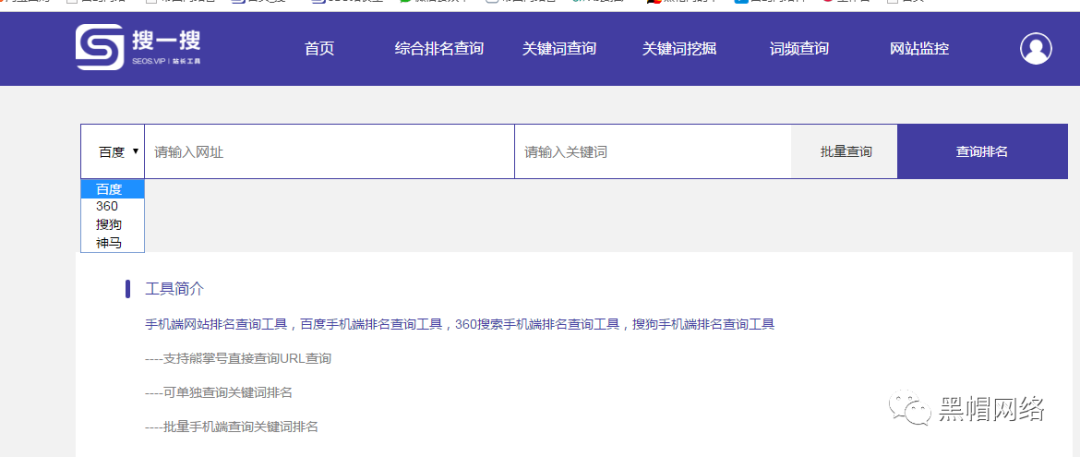Viewport: 1080px width, 457px height.
Task: Open the 网站监控 nav item
Action: pyautogui.click(x=920, y=49)
